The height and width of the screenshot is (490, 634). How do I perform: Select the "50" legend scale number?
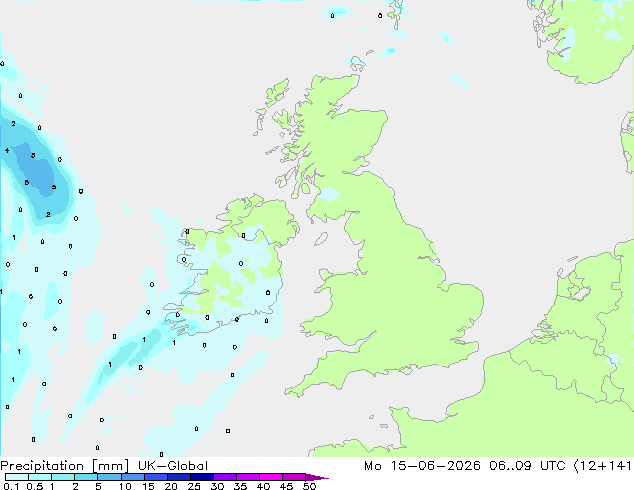coord(309,486)
